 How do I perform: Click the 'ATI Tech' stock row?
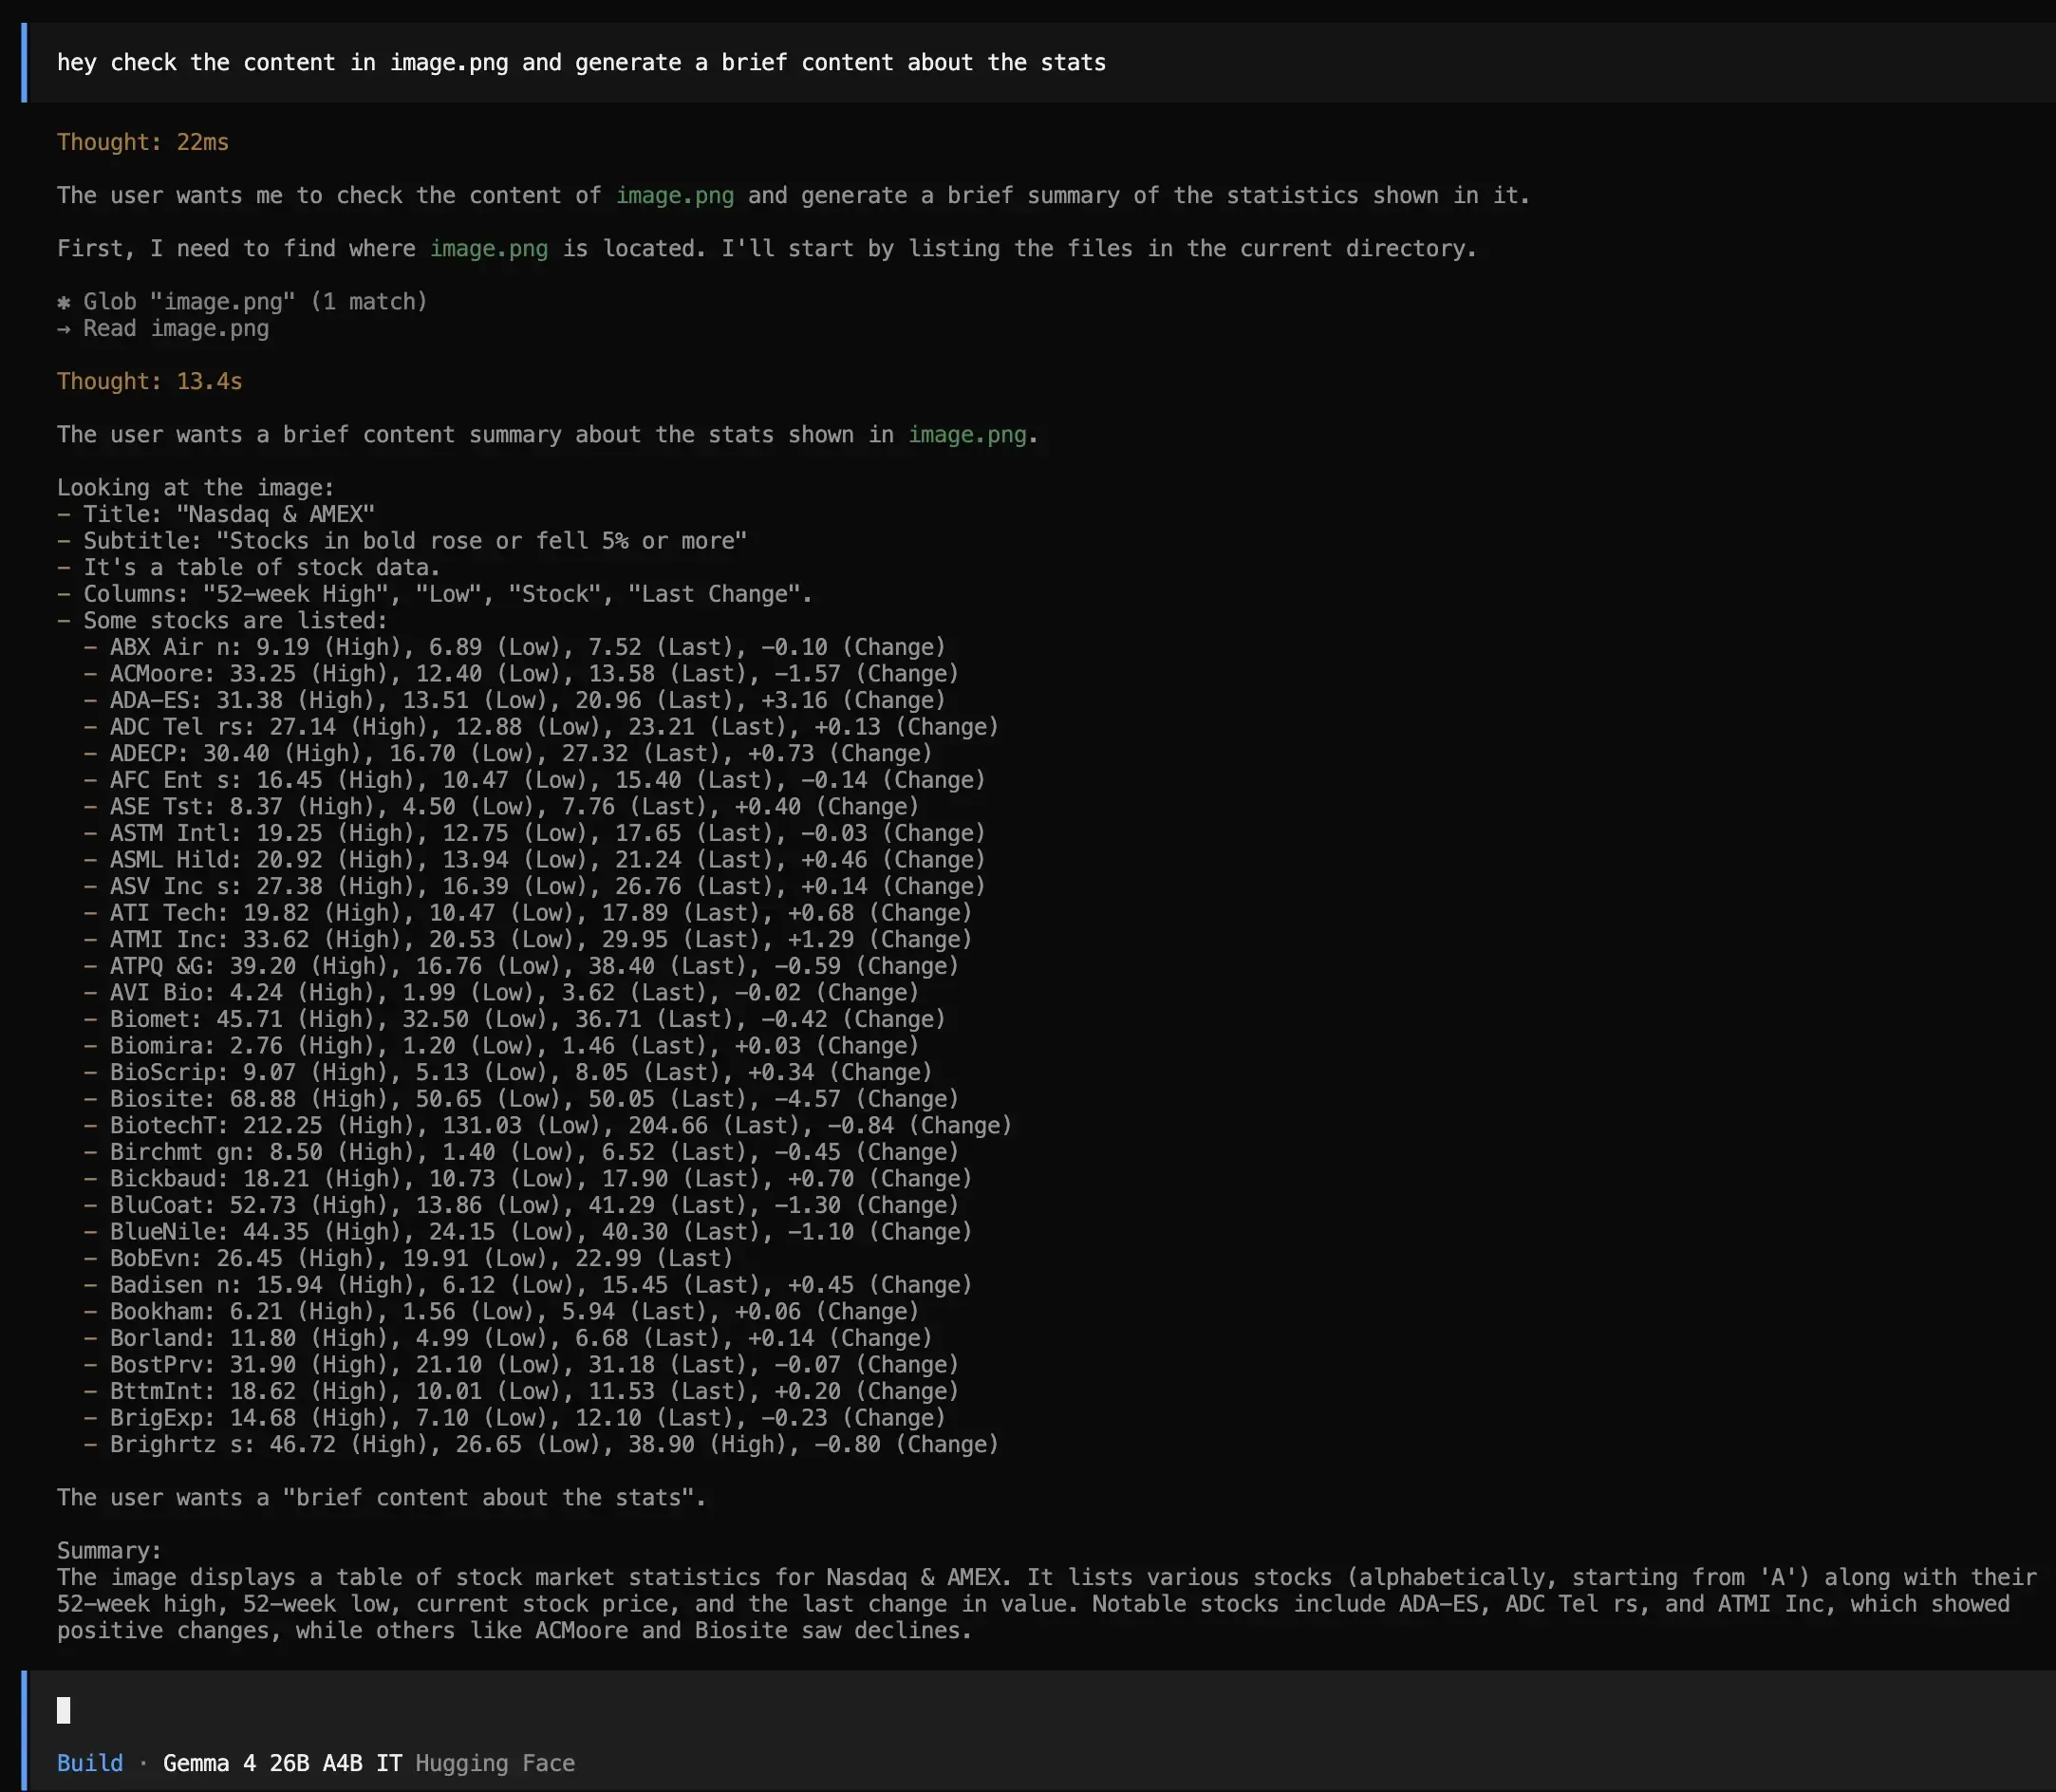528,912
